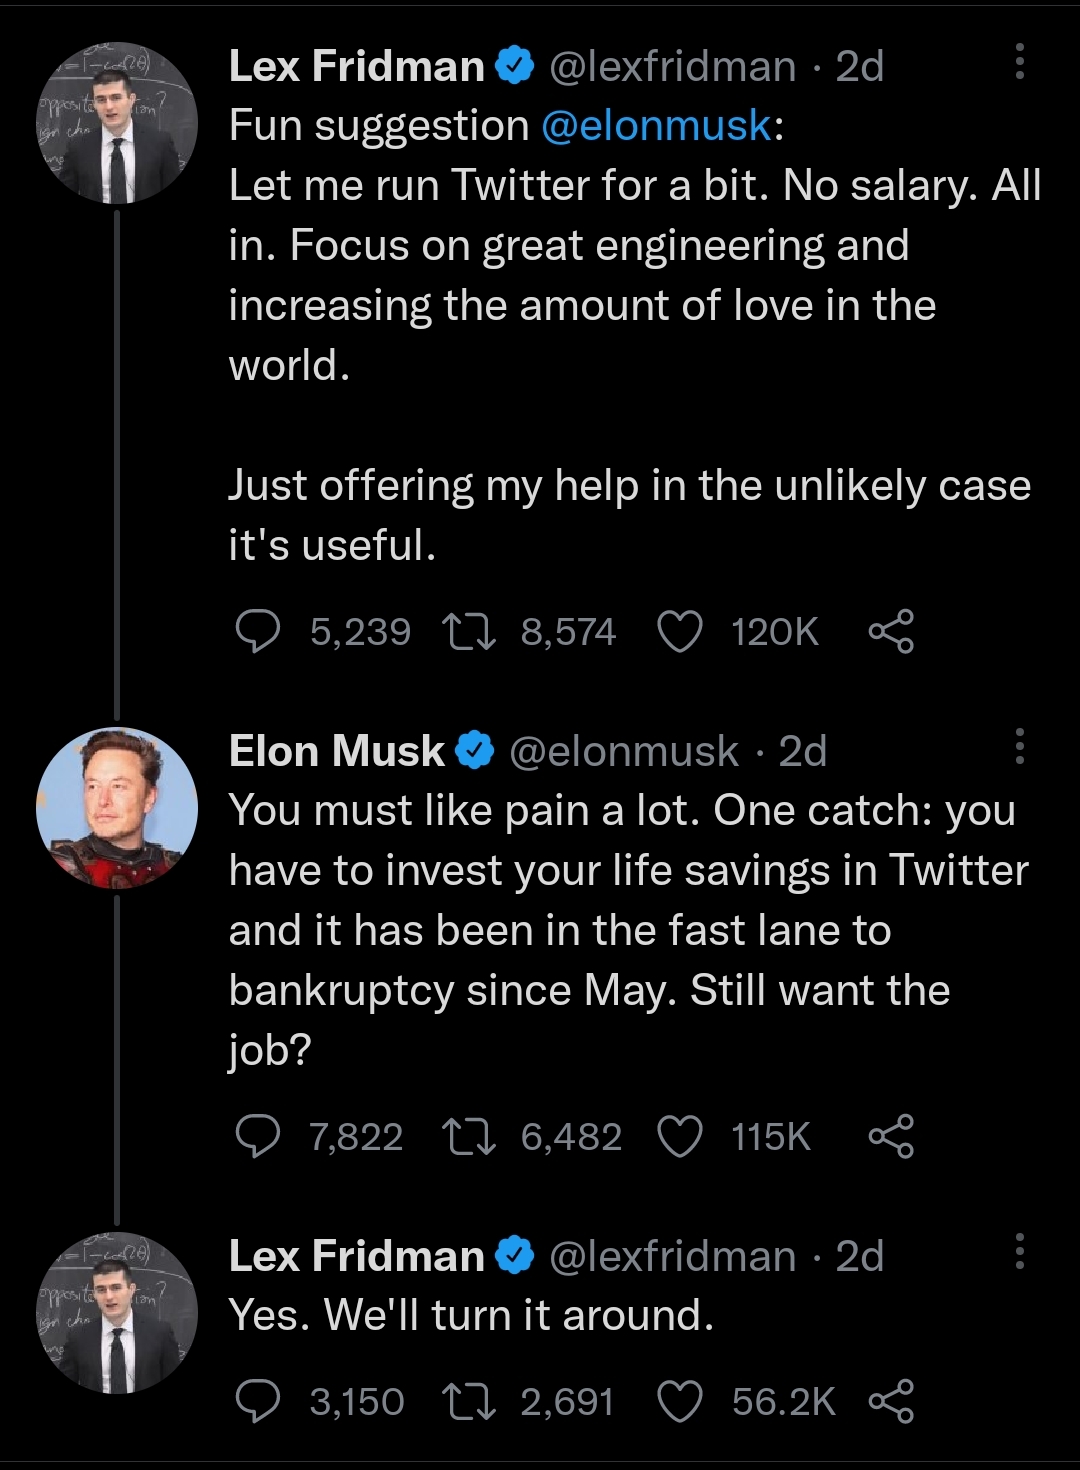
Task: Reply to Lex Fridman's first tweet
Action: click(x=257, y=632)
